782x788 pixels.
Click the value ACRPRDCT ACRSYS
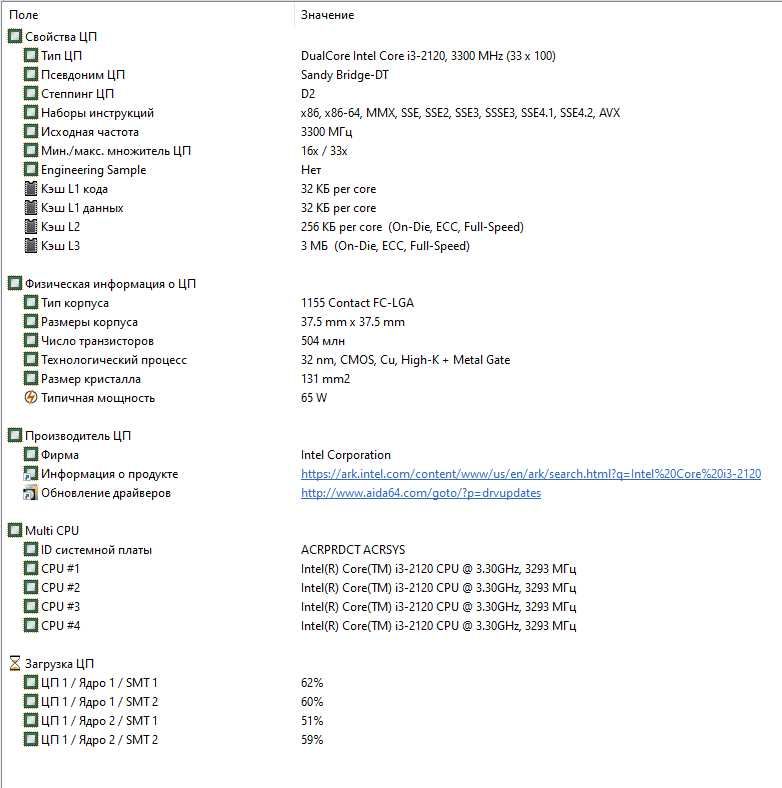coord(353,550)
